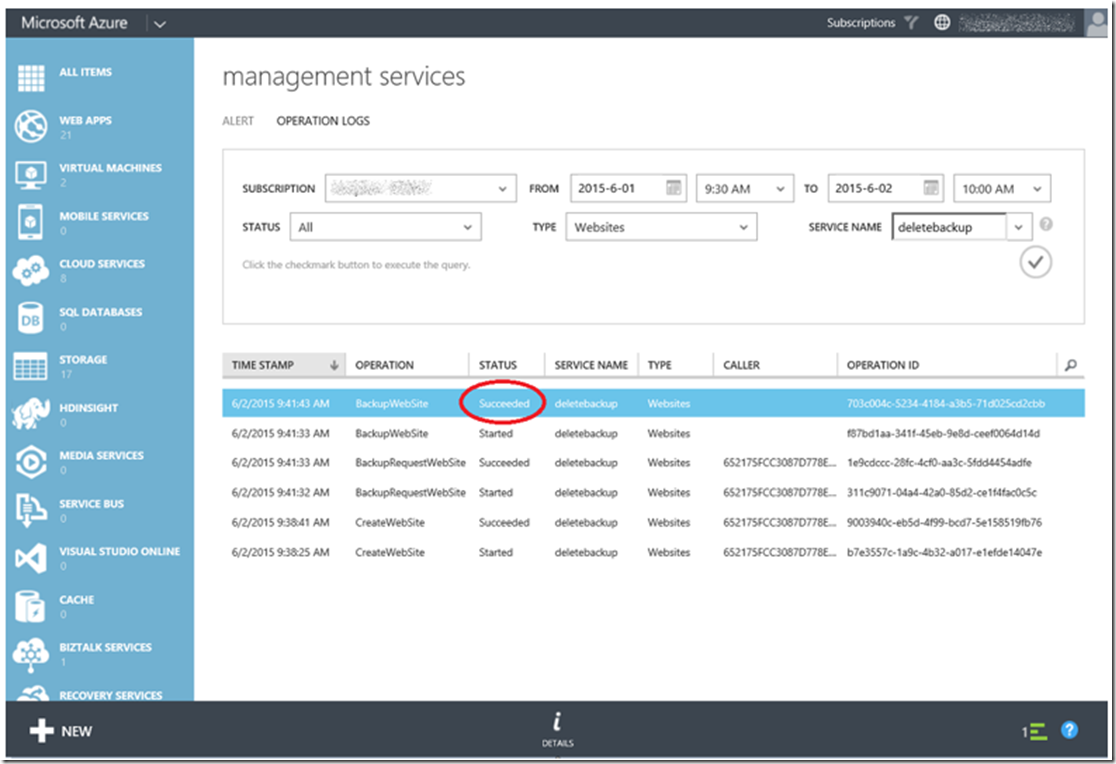Select Virtual Machines menu label

[x=110, y=168]
